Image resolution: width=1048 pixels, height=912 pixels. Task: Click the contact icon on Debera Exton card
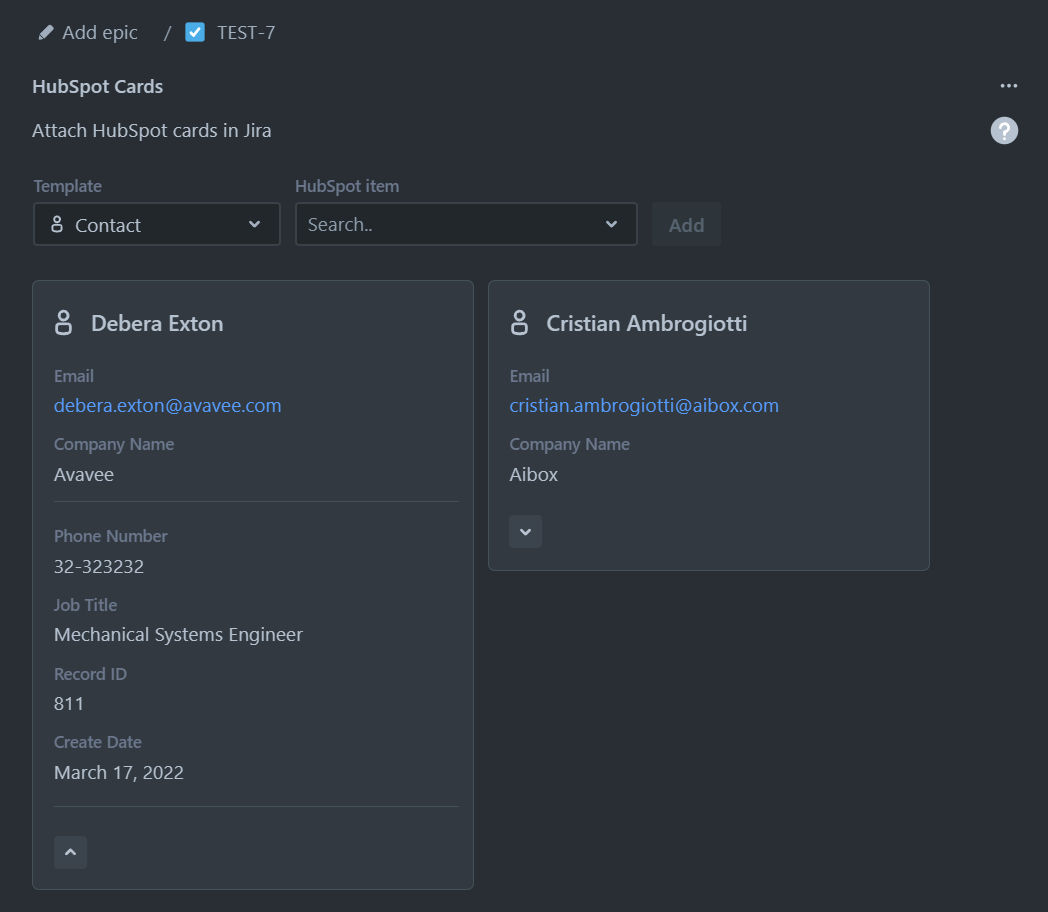click(64, 323)
